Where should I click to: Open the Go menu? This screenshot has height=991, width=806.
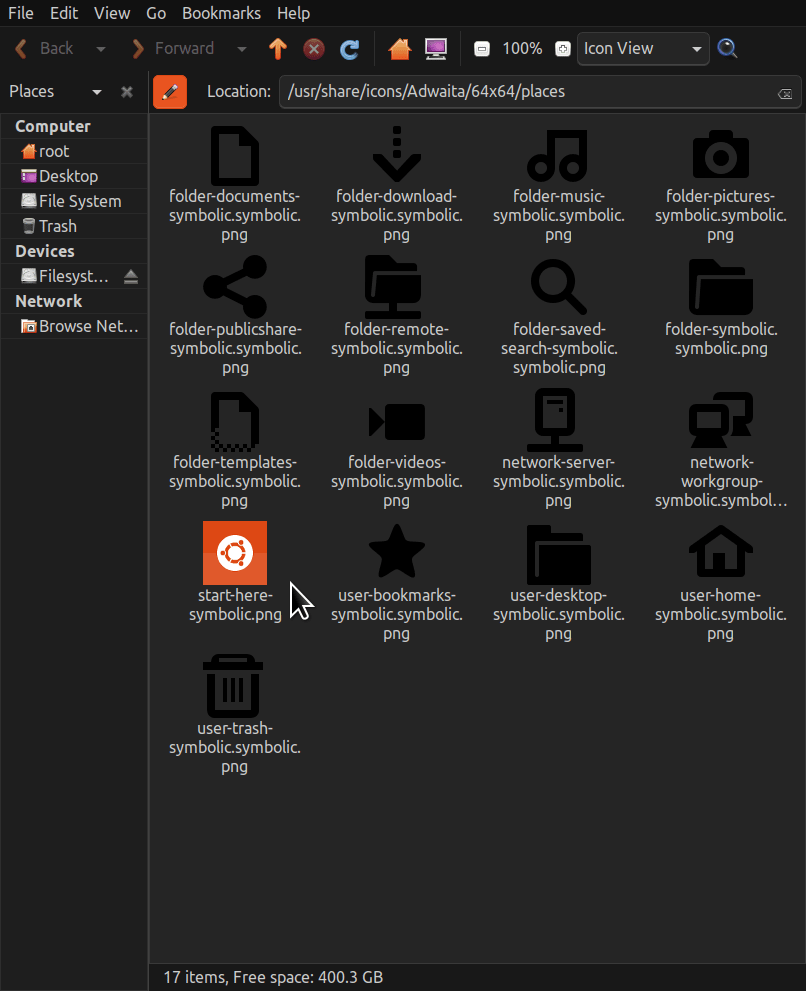coord(156,13)
